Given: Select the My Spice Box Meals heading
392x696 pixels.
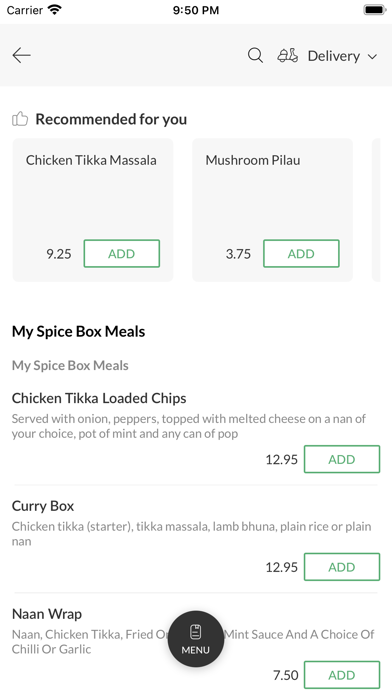Looking at the screenshot, I should point(79,332).
